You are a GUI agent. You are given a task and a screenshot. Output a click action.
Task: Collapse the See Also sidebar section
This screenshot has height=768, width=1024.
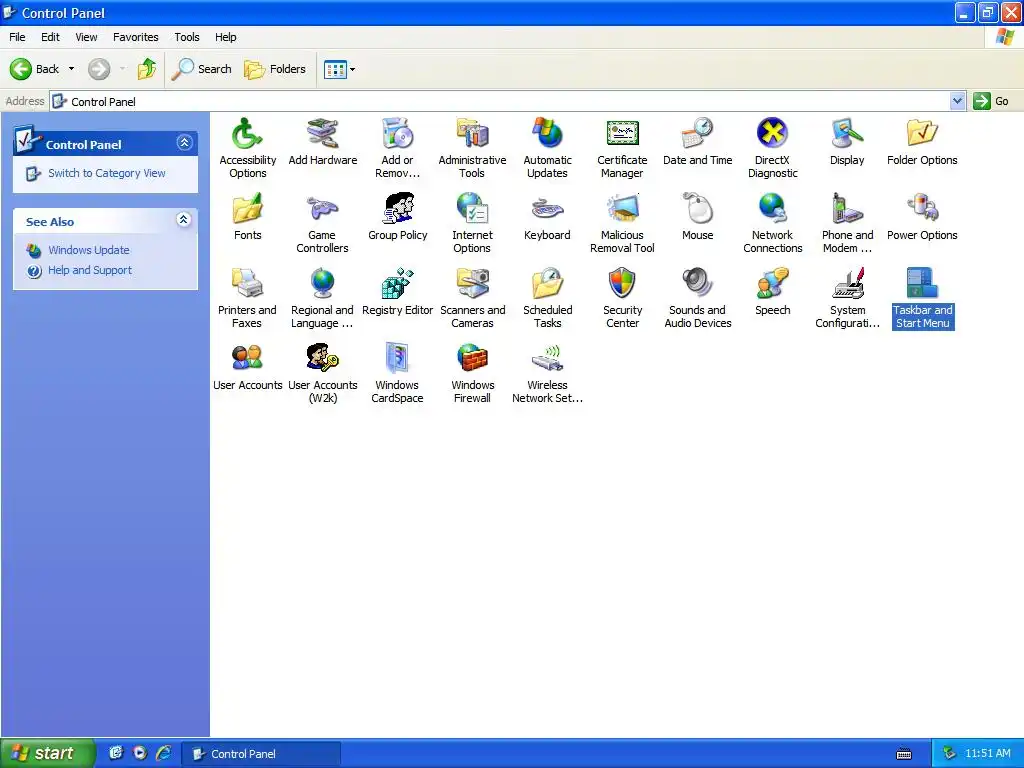(x=184, y=219)
